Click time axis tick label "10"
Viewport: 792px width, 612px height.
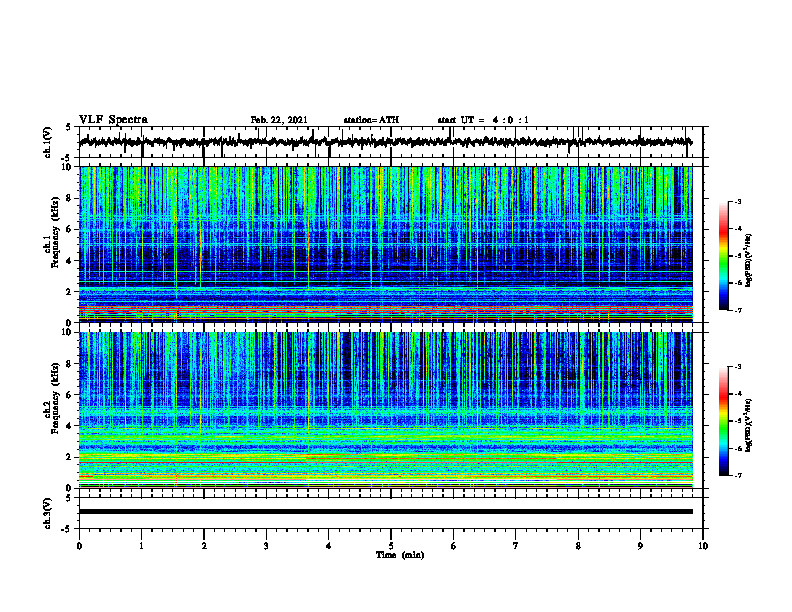click(x=703, y=546)
